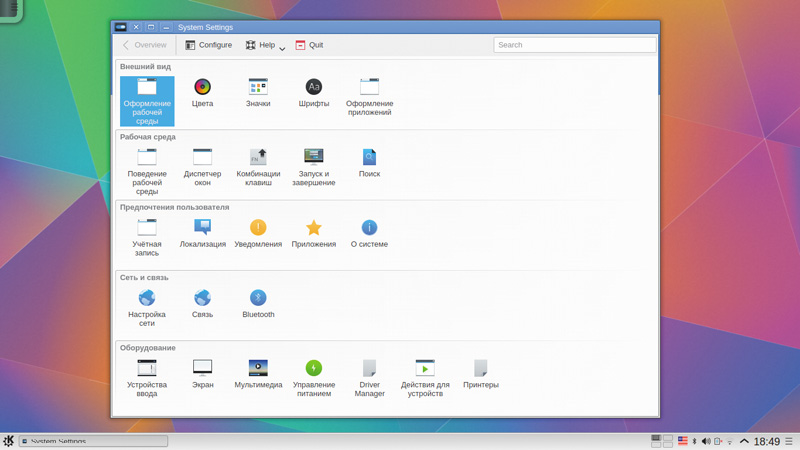The height and width of the screenshot is (450, 800).
Task: Open the panel toolbox menu button
Action: (789, 441)
